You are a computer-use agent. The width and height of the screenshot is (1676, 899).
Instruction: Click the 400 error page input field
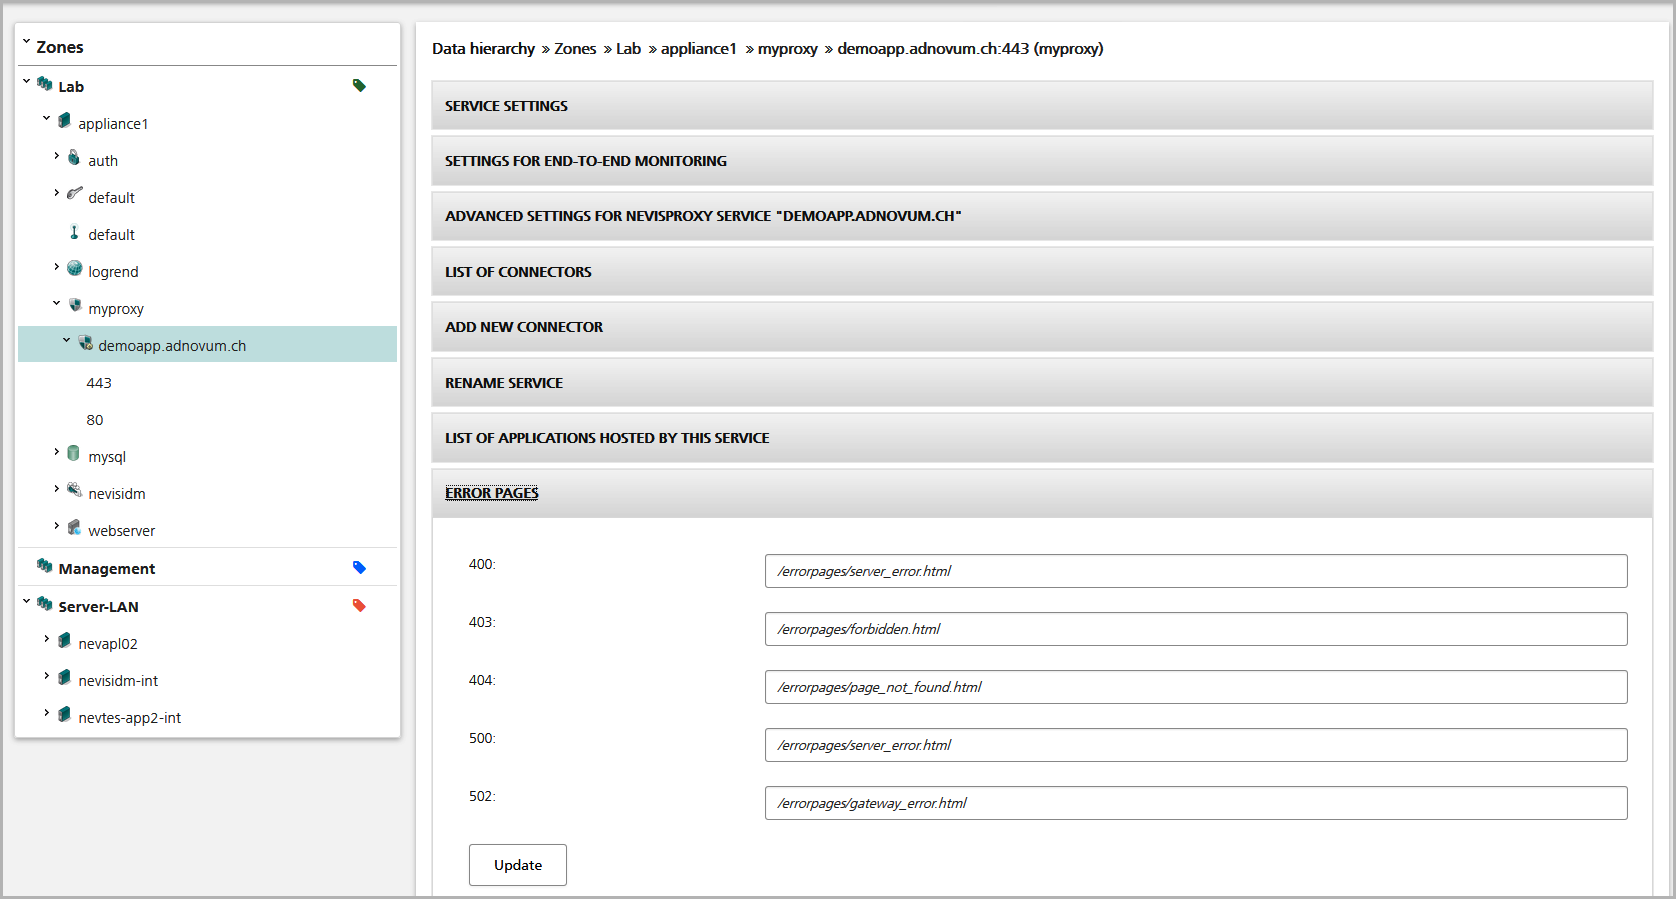[x=1196, y=571]
